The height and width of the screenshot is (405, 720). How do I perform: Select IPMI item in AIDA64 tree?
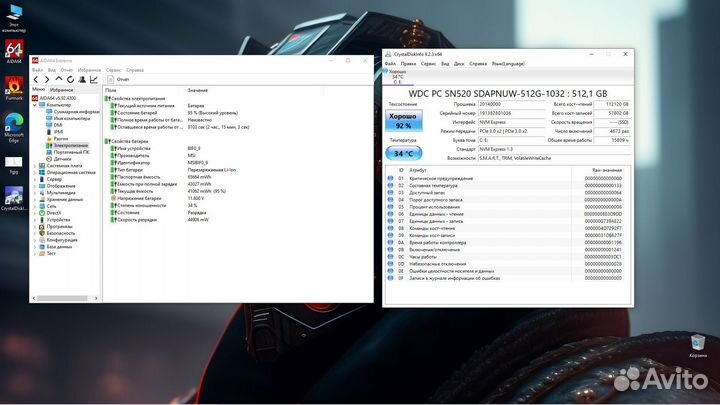pos(55,132)
